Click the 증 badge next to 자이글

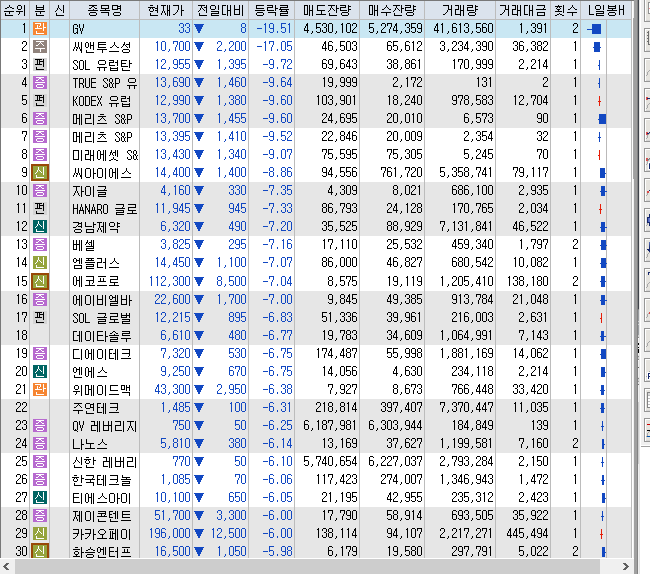coord(40,191)
